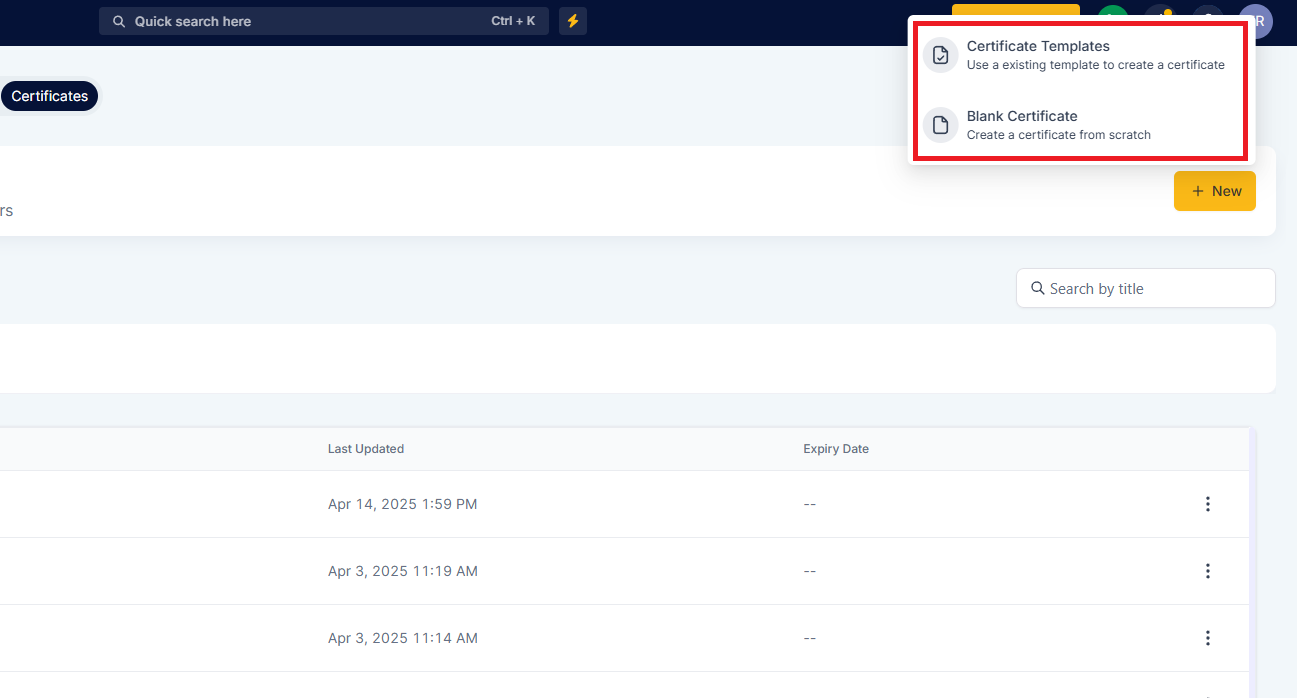Click the Expiry Date column header
1297x698 pixels.
coord(836,449)
